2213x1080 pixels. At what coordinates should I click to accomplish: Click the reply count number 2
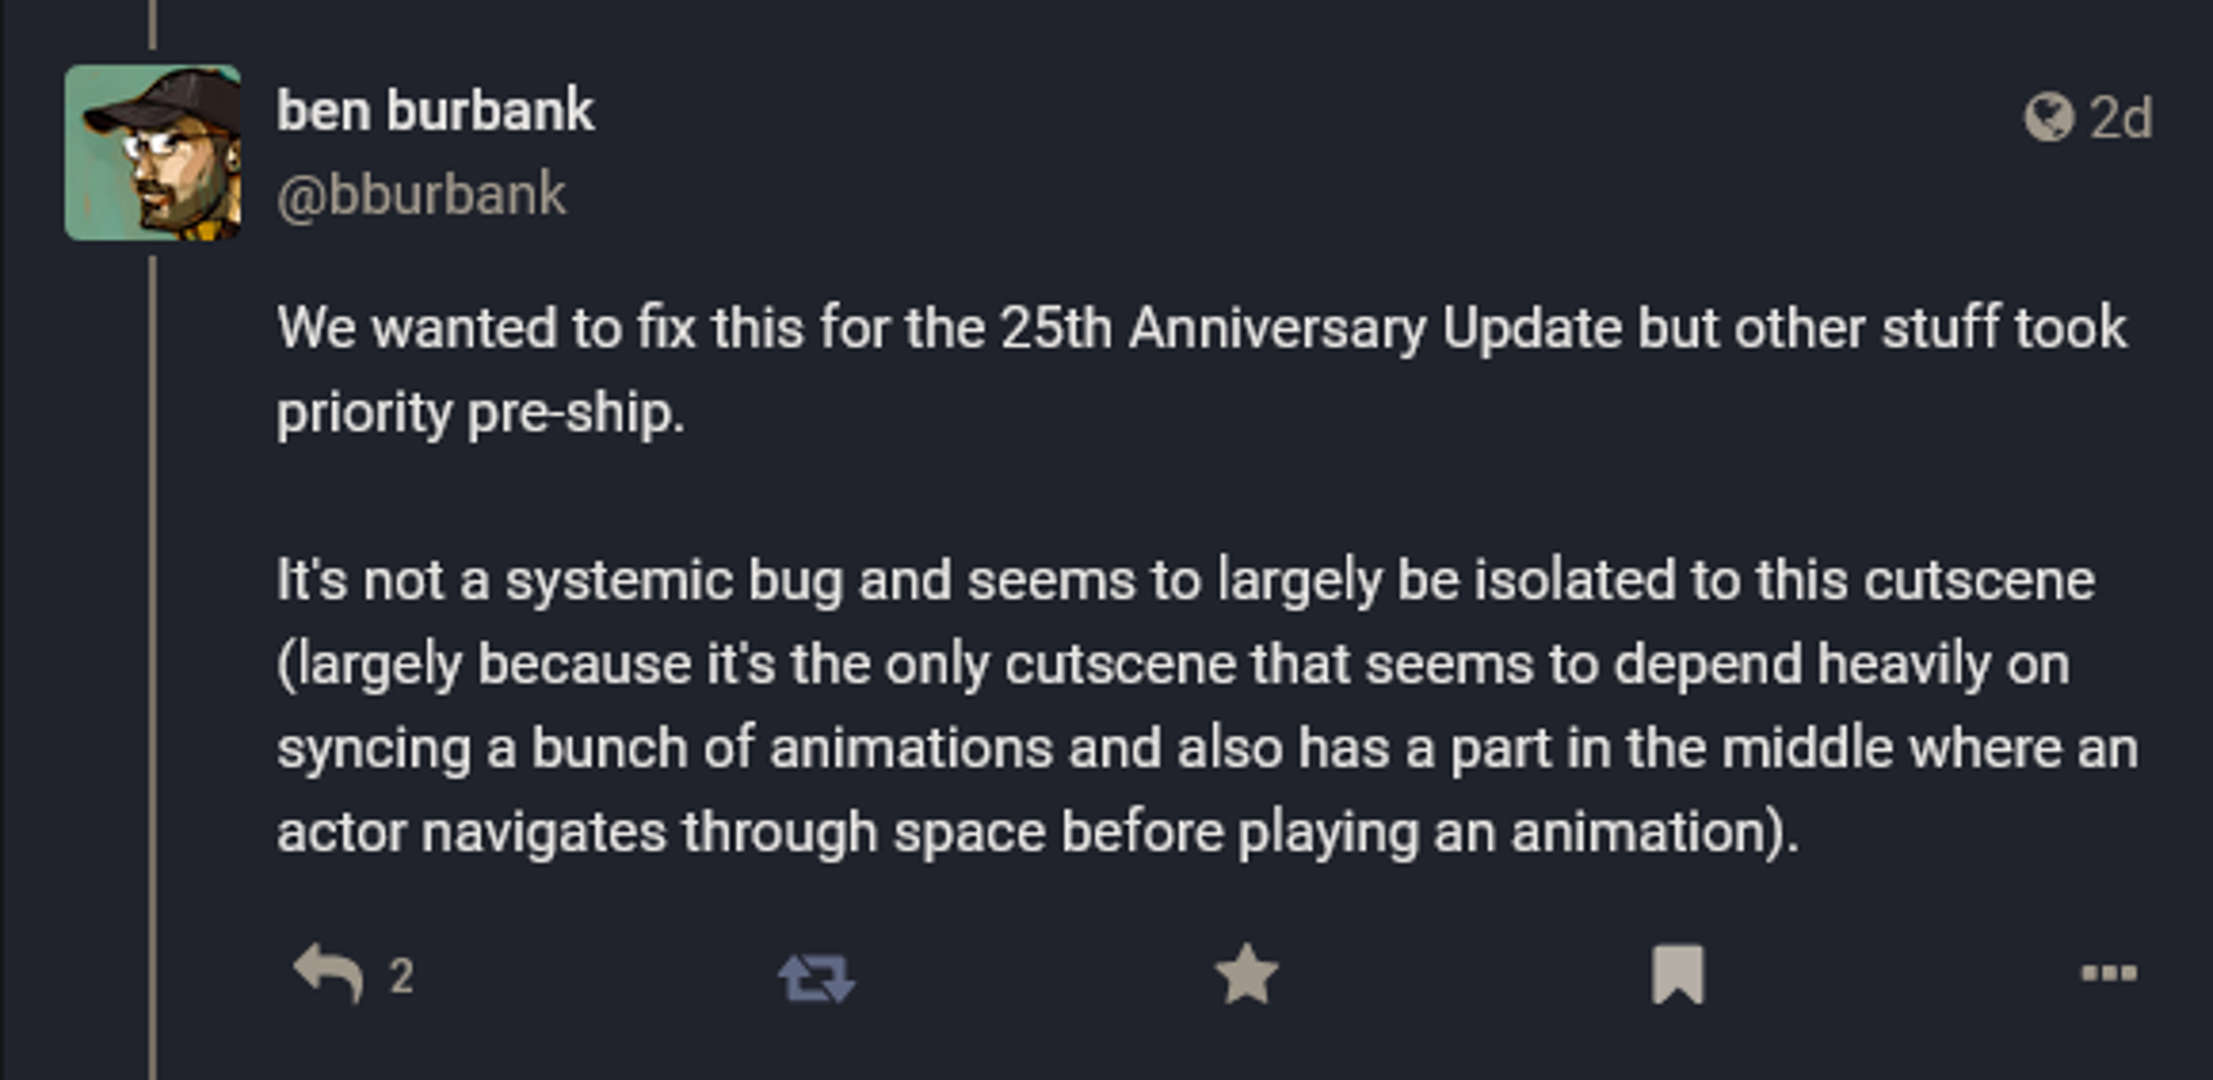401,976
